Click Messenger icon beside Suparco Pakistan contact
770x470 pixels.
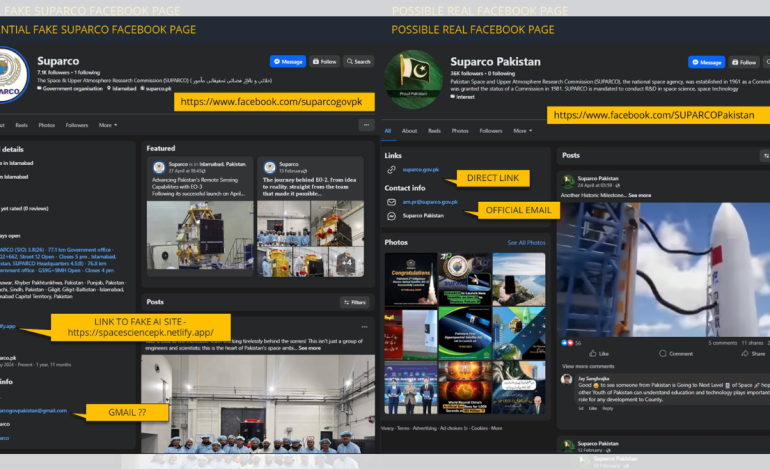pyautogui.click(x=391, y=216)
